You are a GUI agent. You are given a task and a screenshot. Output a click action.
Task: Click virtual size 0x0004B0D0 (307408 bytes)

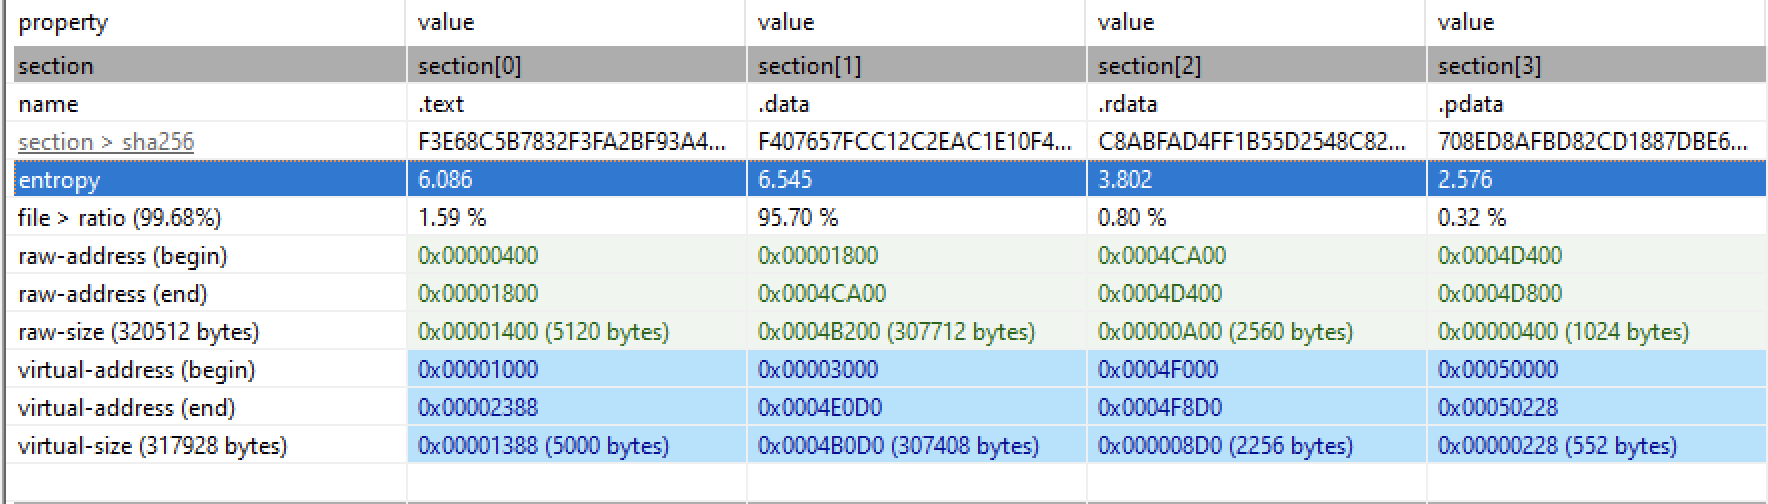click(899, 446)
